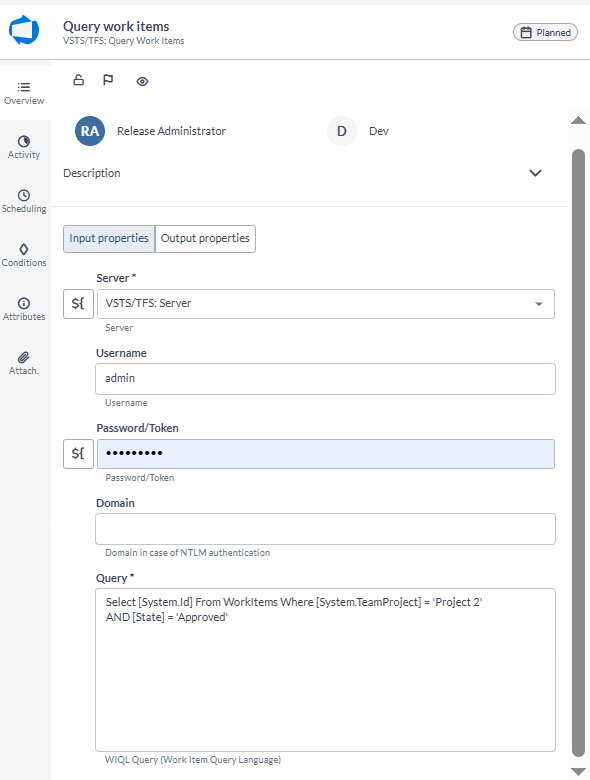This screenshot has width=590, height=780.
Task: Click the Description heading
Action: pyautogui.click(x=92, y=173)
